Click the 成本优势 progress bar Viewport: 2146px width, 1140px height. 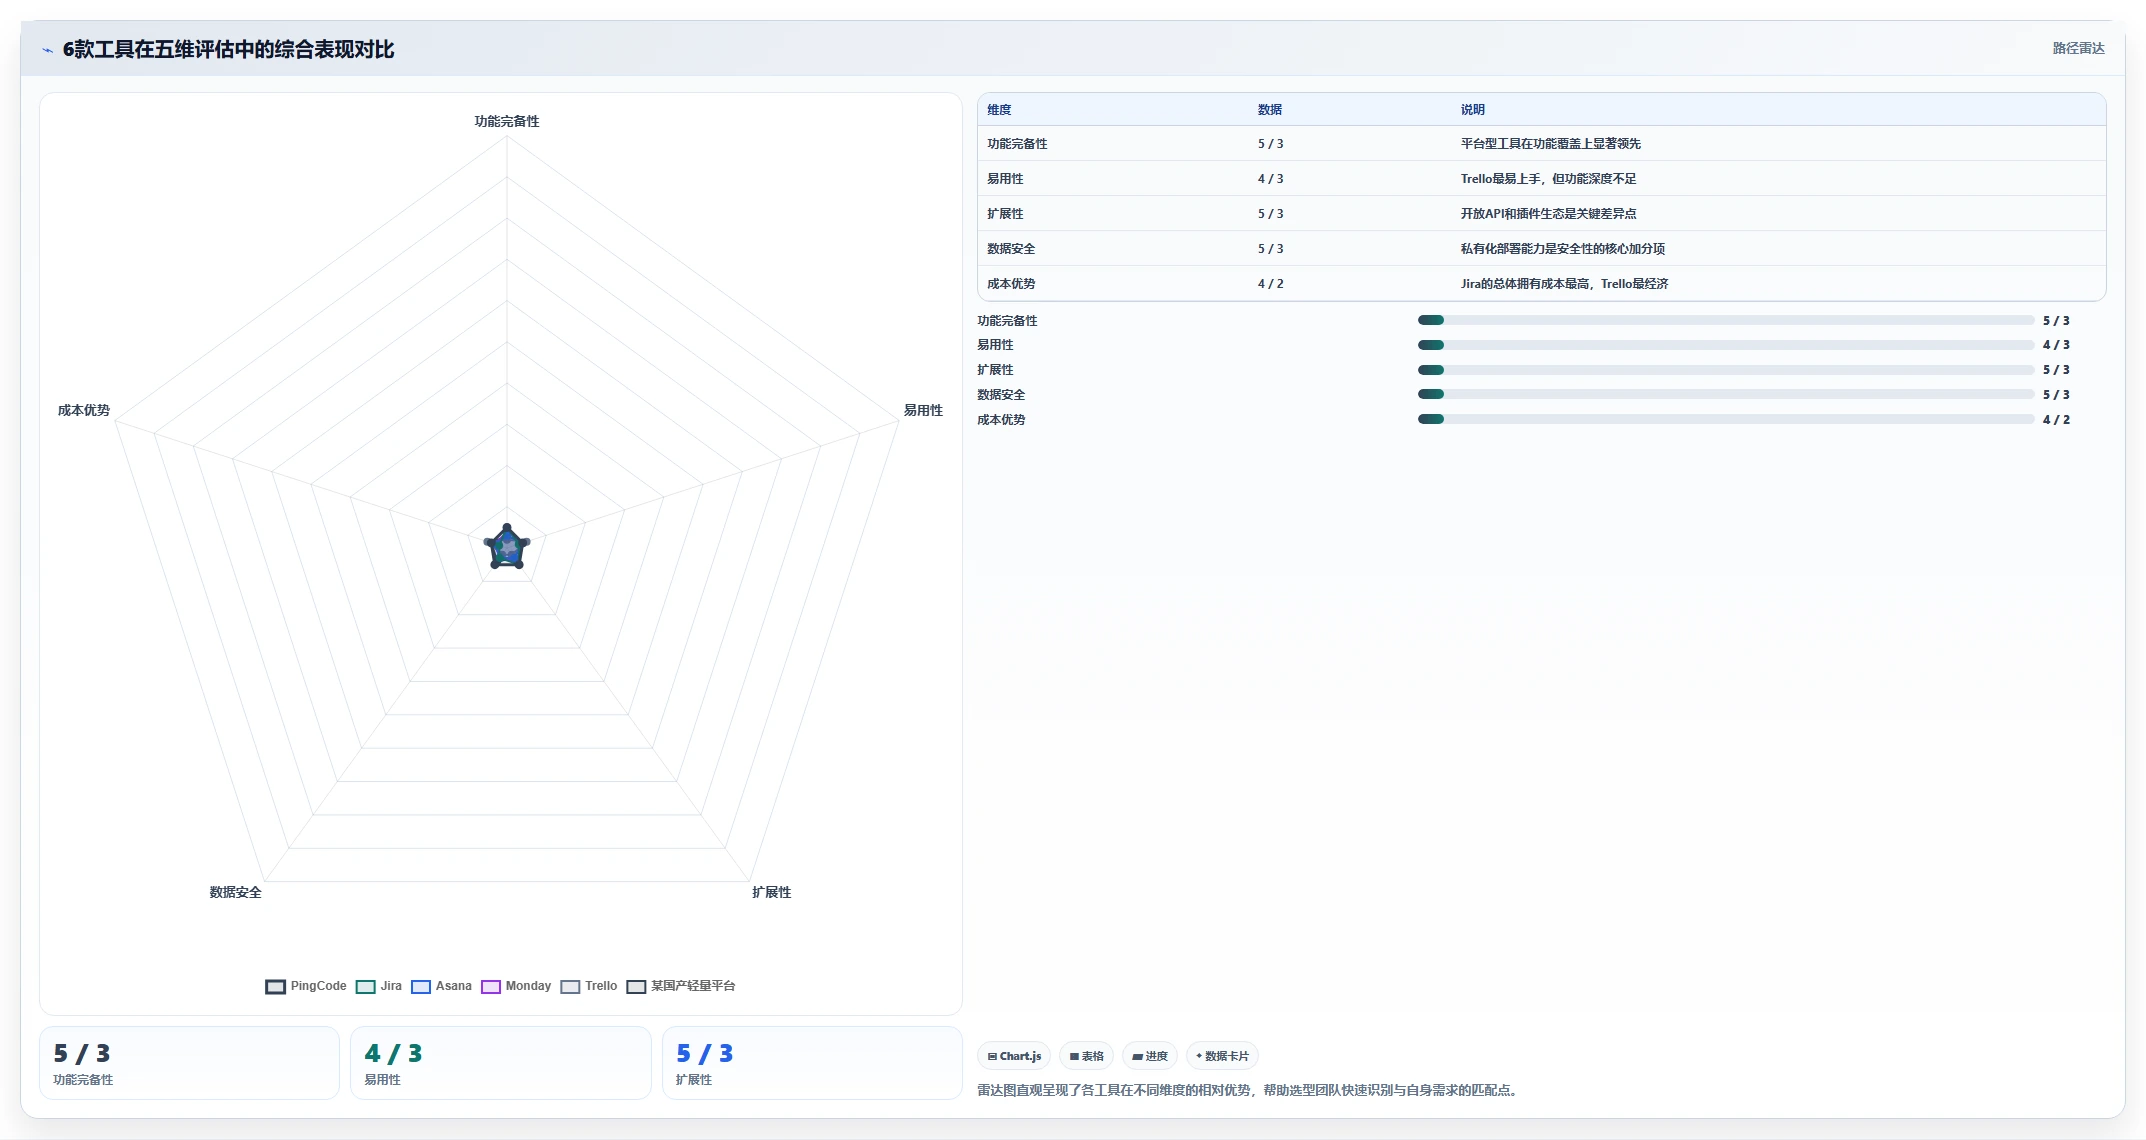coord(1725,419)
